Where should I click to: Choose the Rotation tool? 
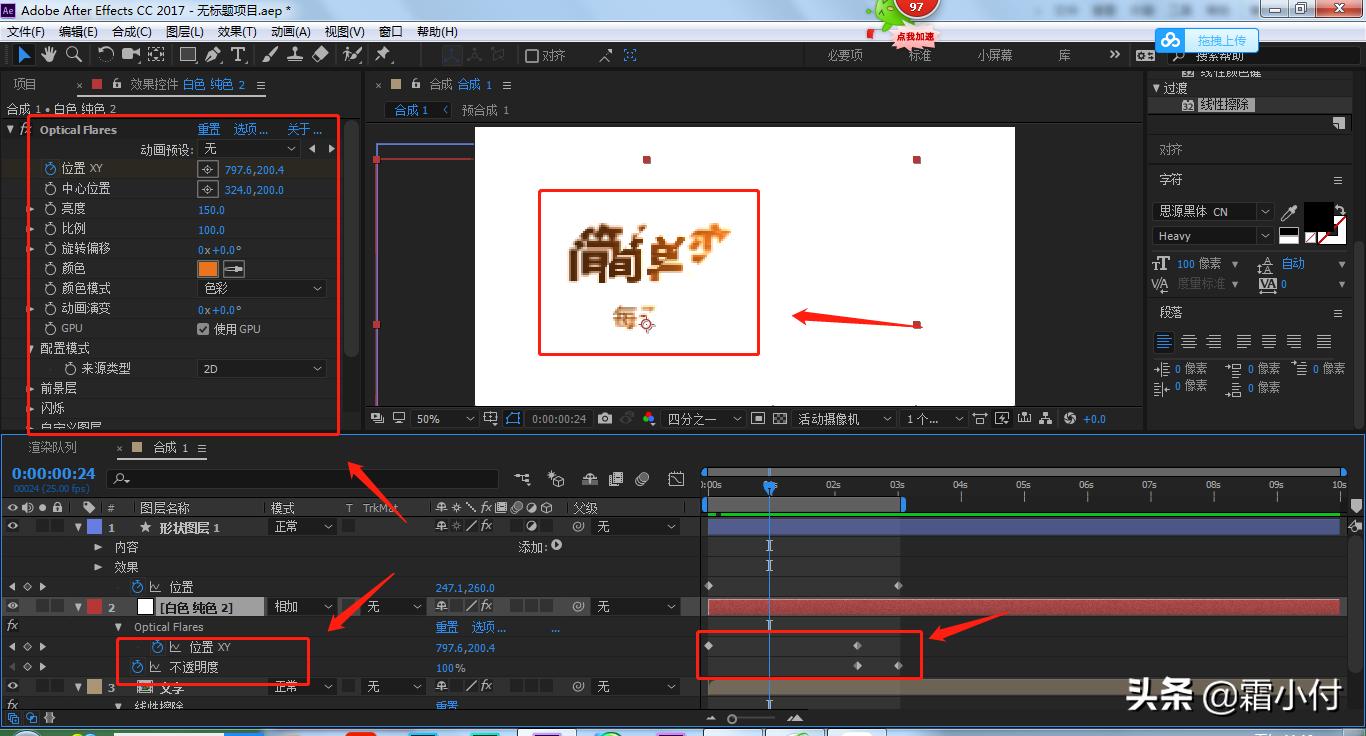click(x=106, y=54)
